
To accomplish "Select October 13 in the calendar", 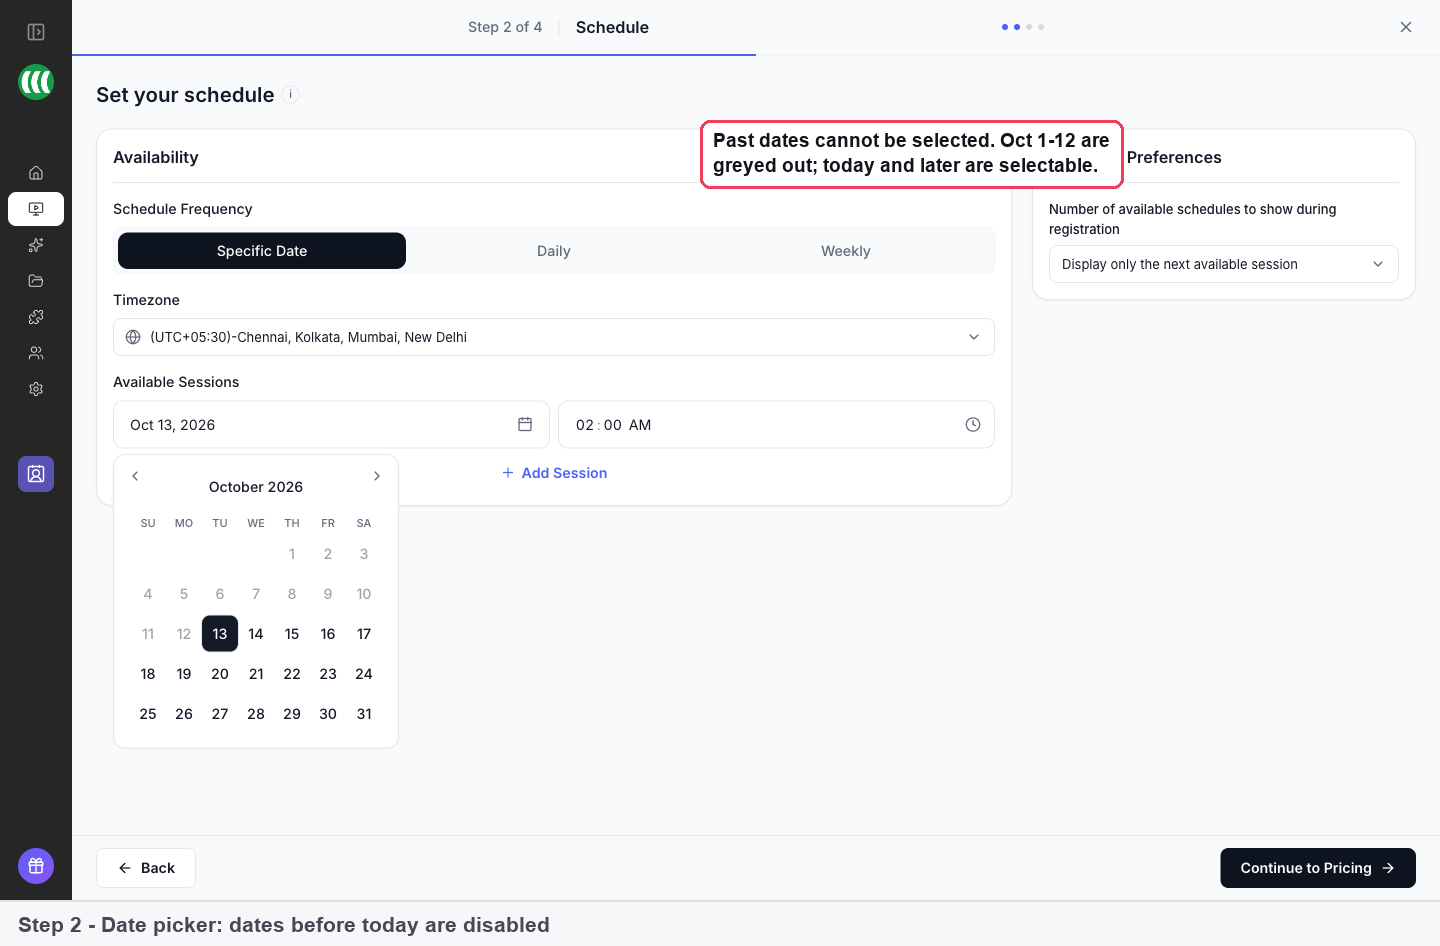I will [x=220, y=634].
